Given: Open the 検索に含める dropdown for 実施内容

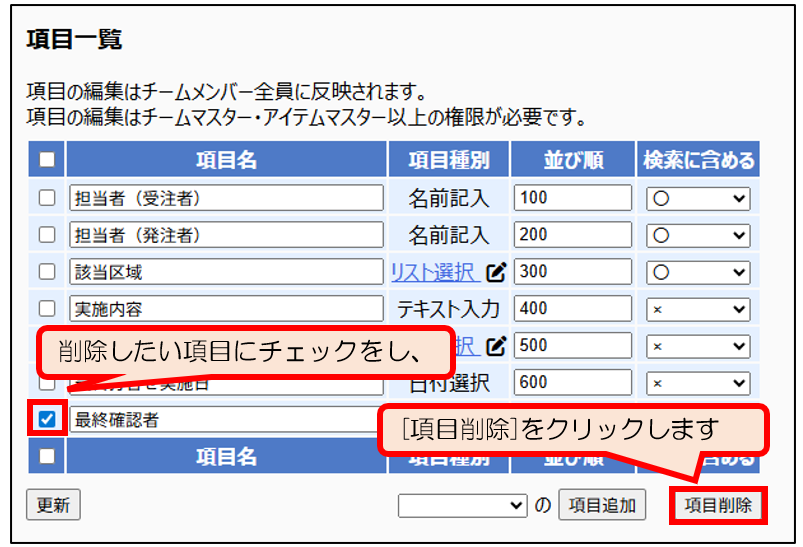Looking at the screenshot, I should point(697,308).
